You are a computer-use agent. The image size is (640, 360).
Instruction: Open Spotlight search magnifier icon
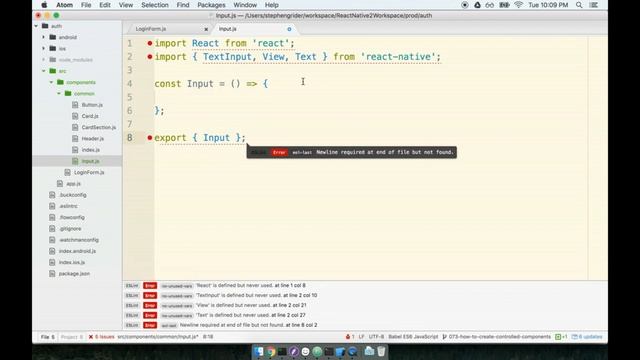579,5
